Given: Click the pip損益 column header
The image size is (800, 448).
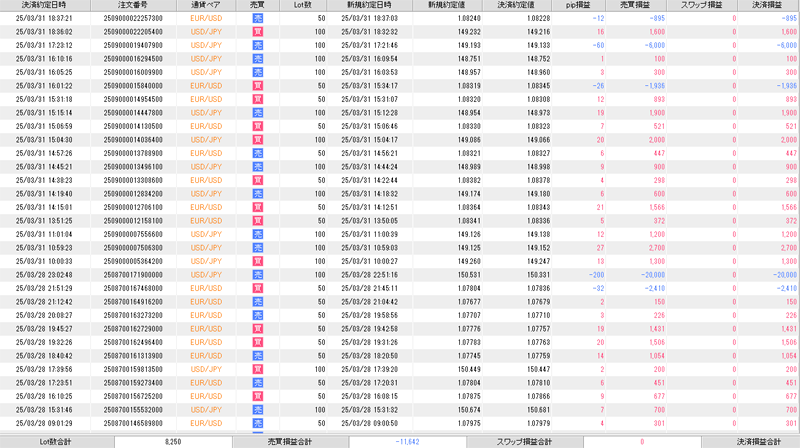Looking at the screenshot, I should [x=578, y=5].
